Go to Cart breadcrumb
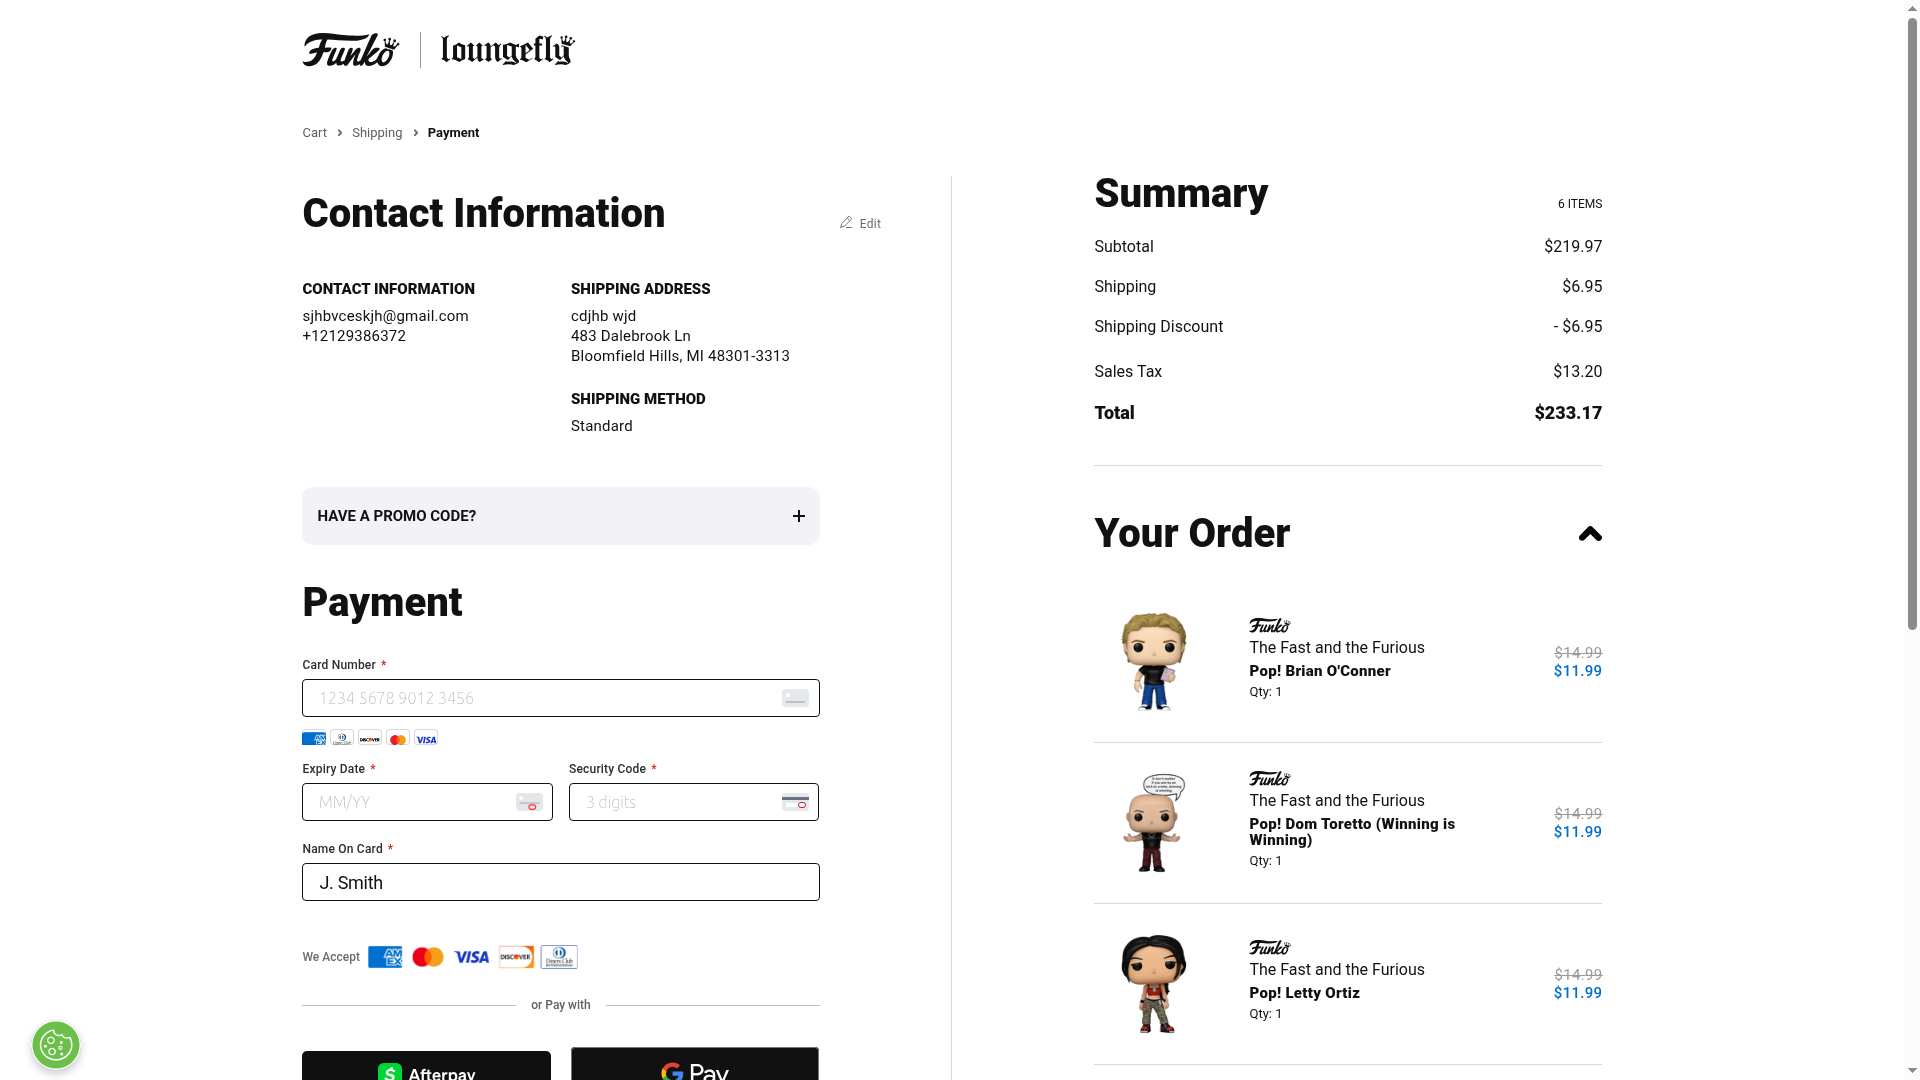The width and height of the screenshot is (1920, 1080). (314, 133)
